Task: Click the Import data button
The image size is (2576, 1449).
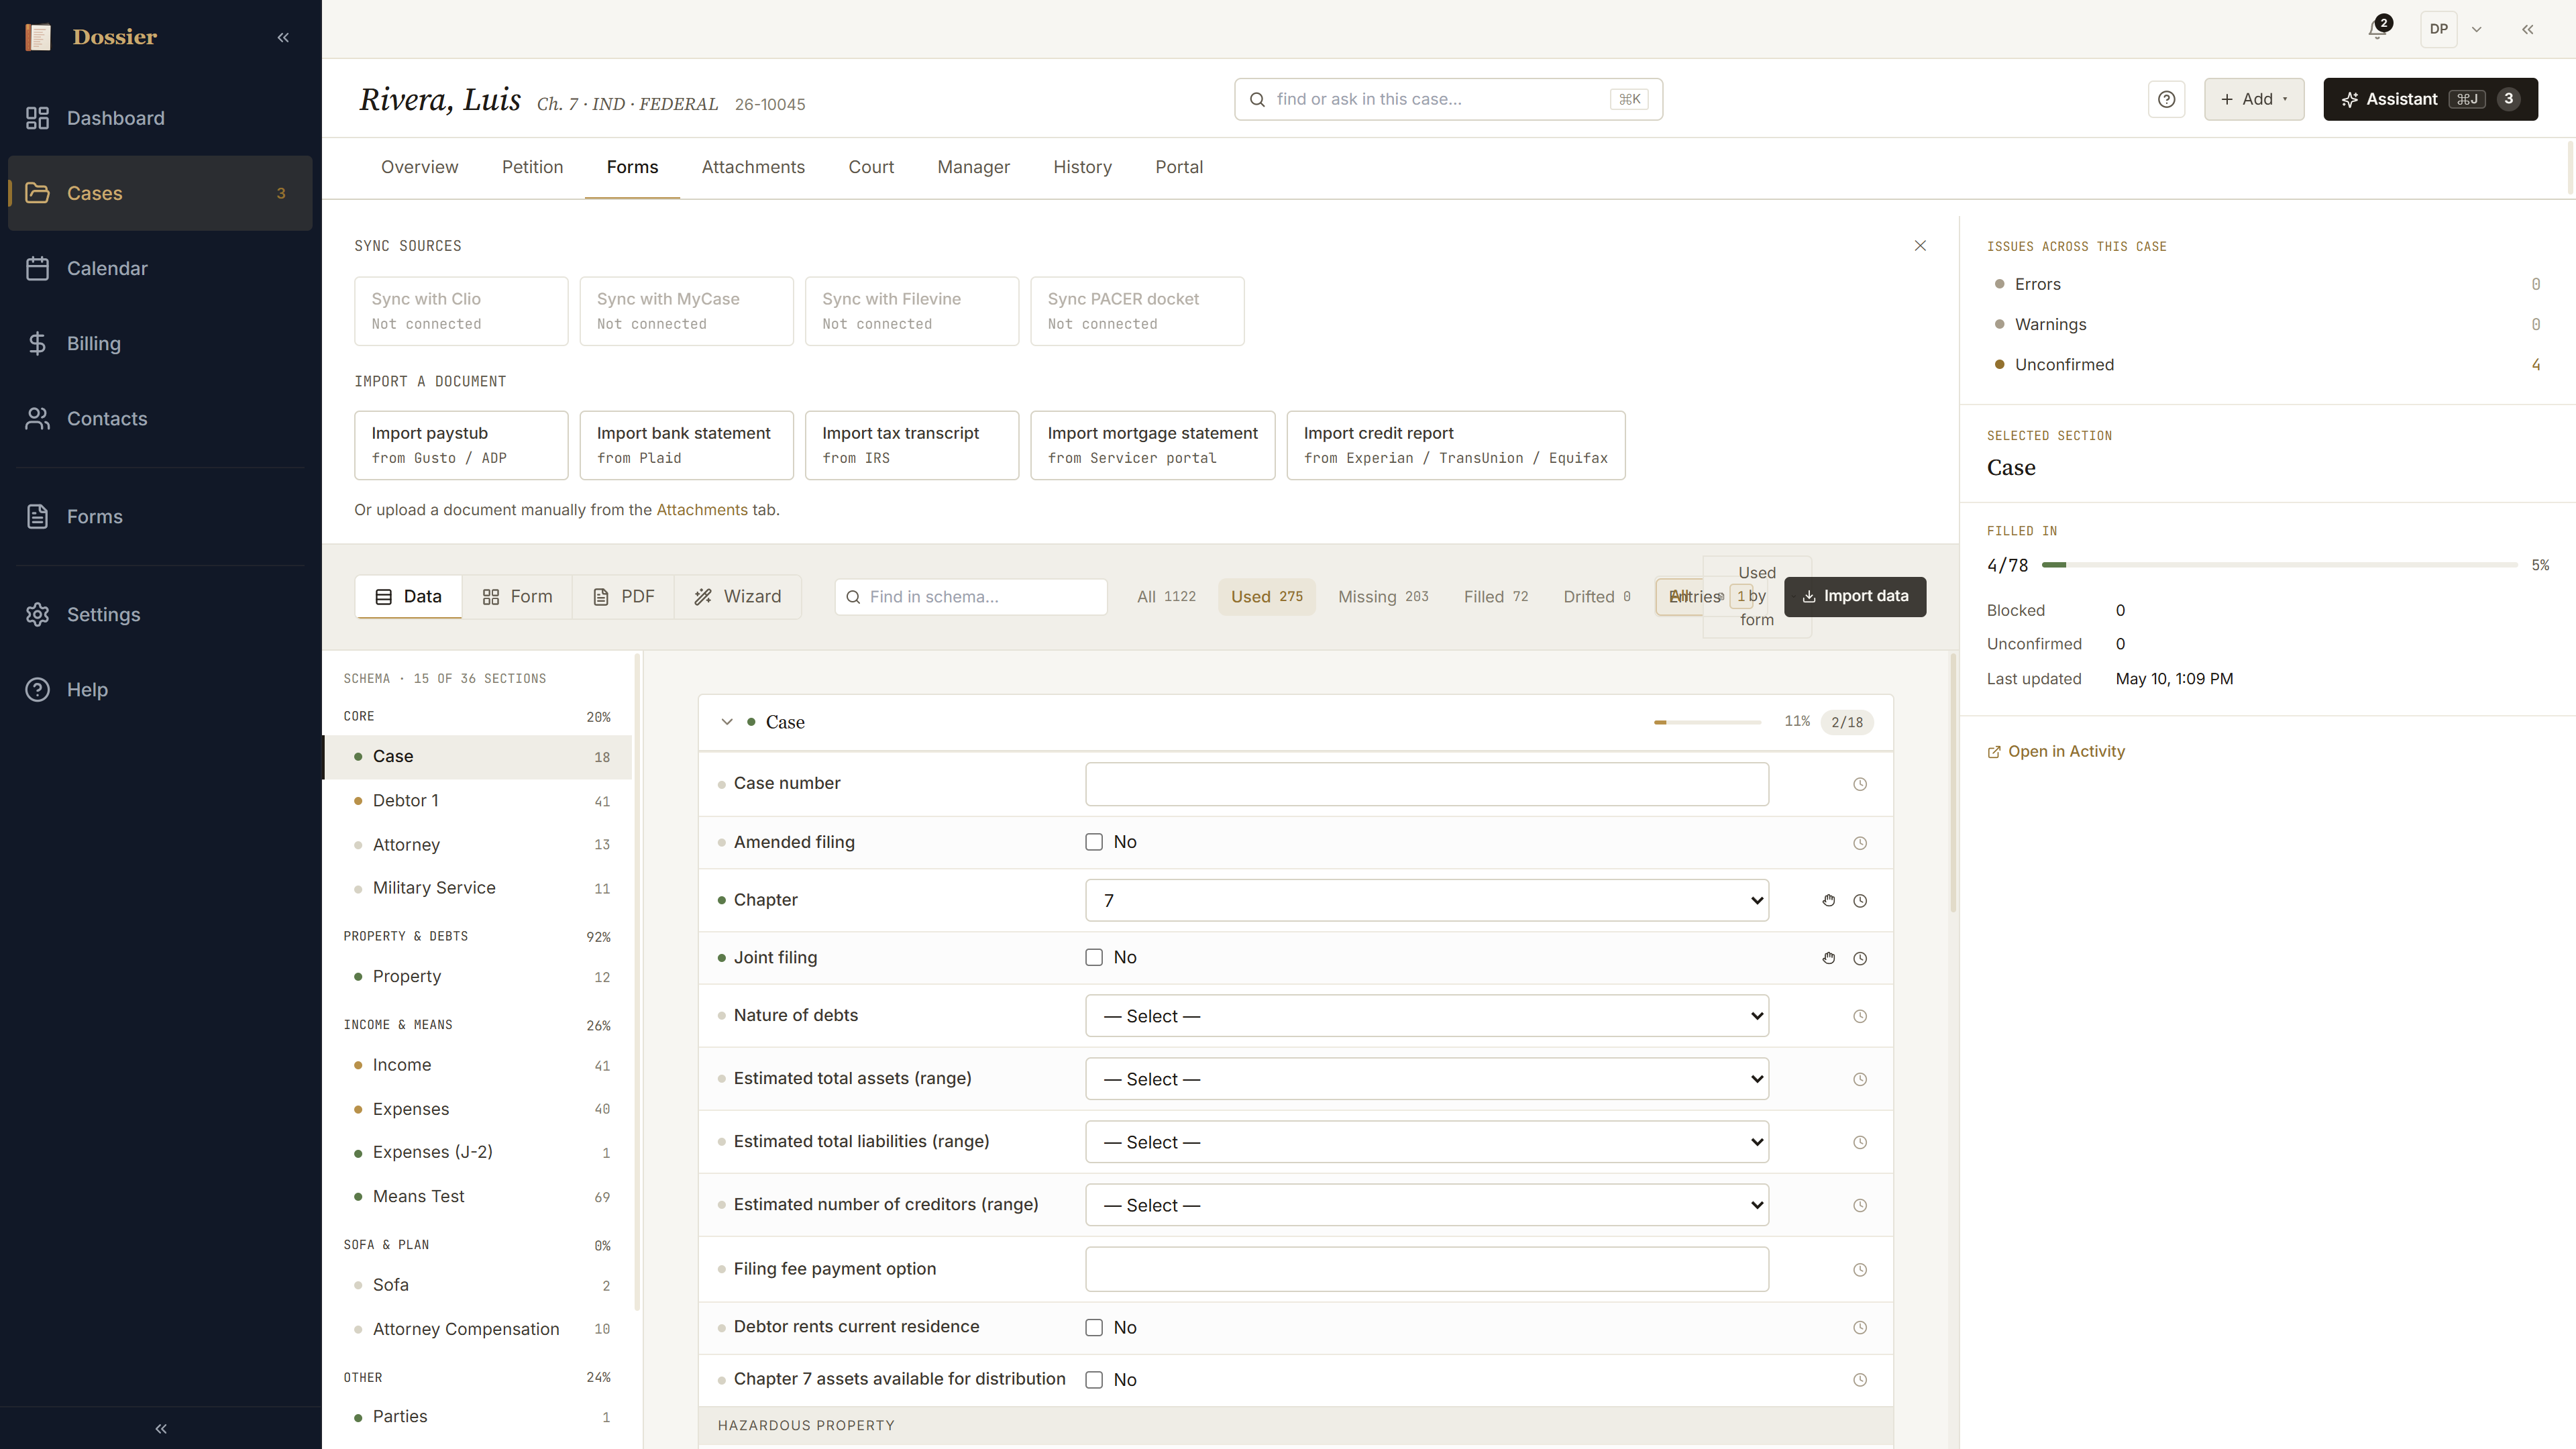Action: [x=1855, y=596]
